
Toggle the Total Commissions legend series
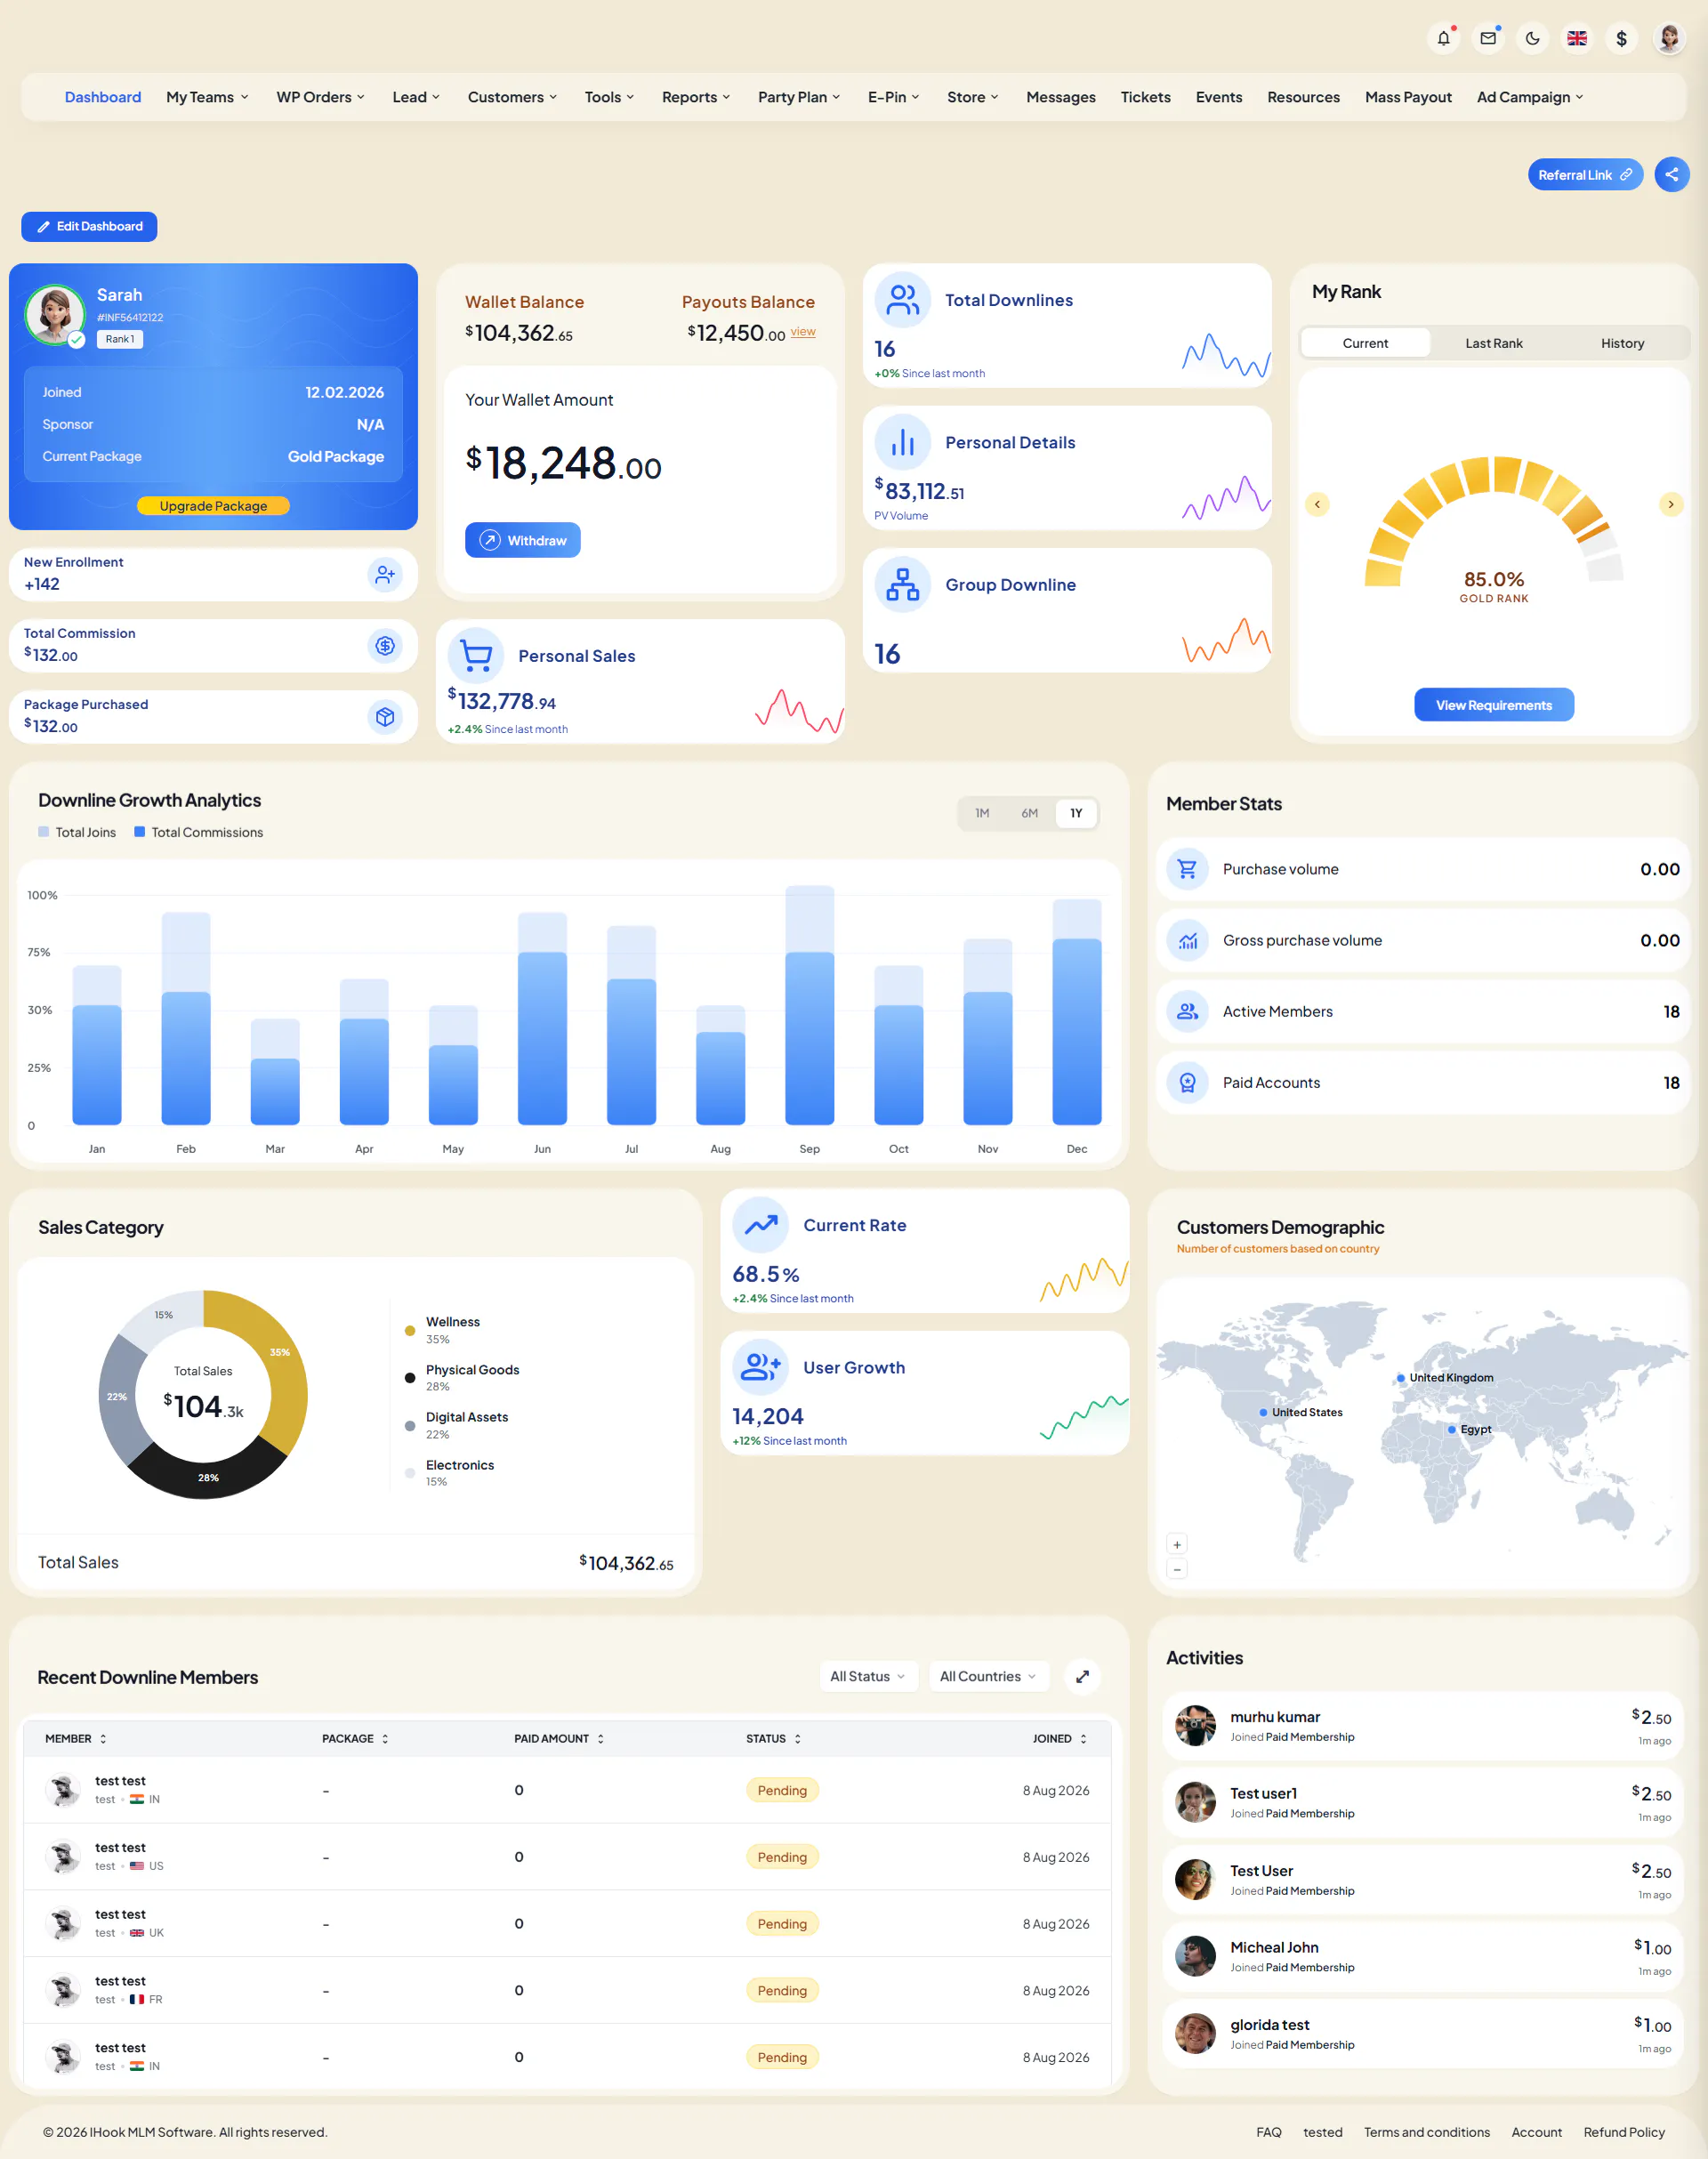click(x=199, y=832)
